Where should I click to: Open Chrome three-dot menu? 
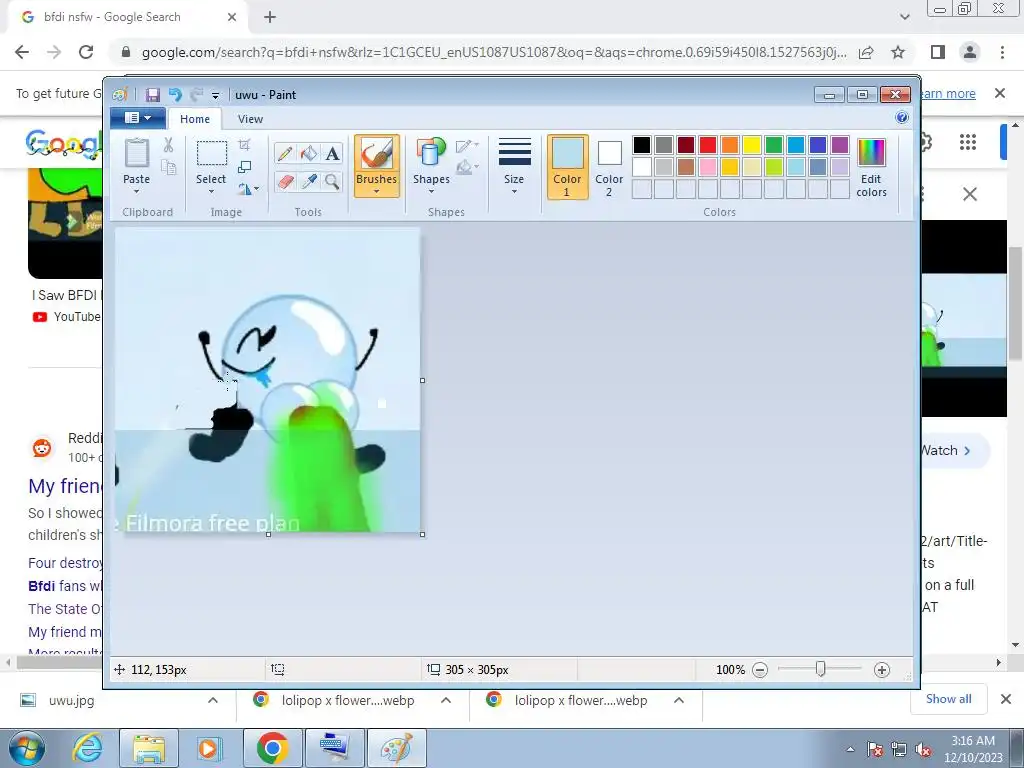click(x=1002, y=52)
